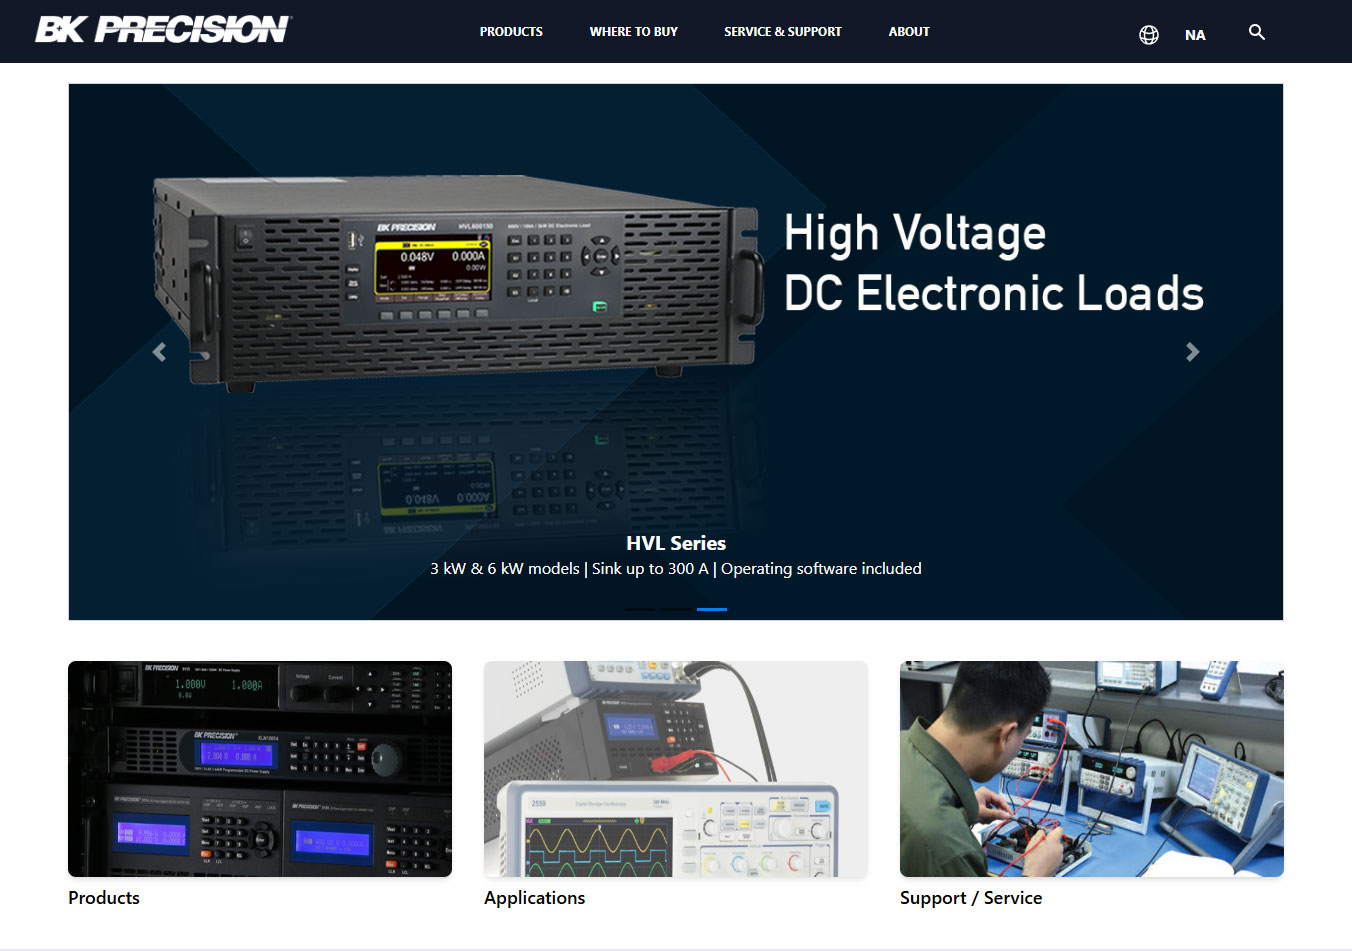Advance to next carousel slide arrow
Image resolution: width=1352 pixels, height=951 pixels.
click(x=1192, y=352)
